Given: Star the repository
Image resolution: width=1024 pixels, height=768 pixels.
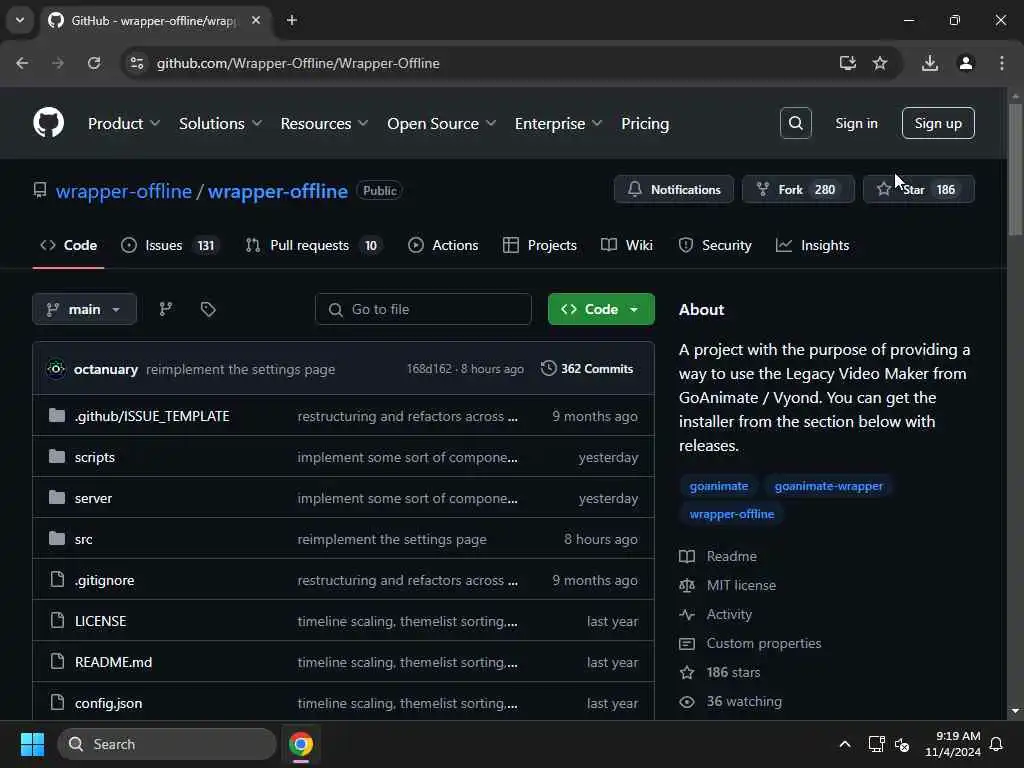Looking at the screenshot, I should coord(919,189).
